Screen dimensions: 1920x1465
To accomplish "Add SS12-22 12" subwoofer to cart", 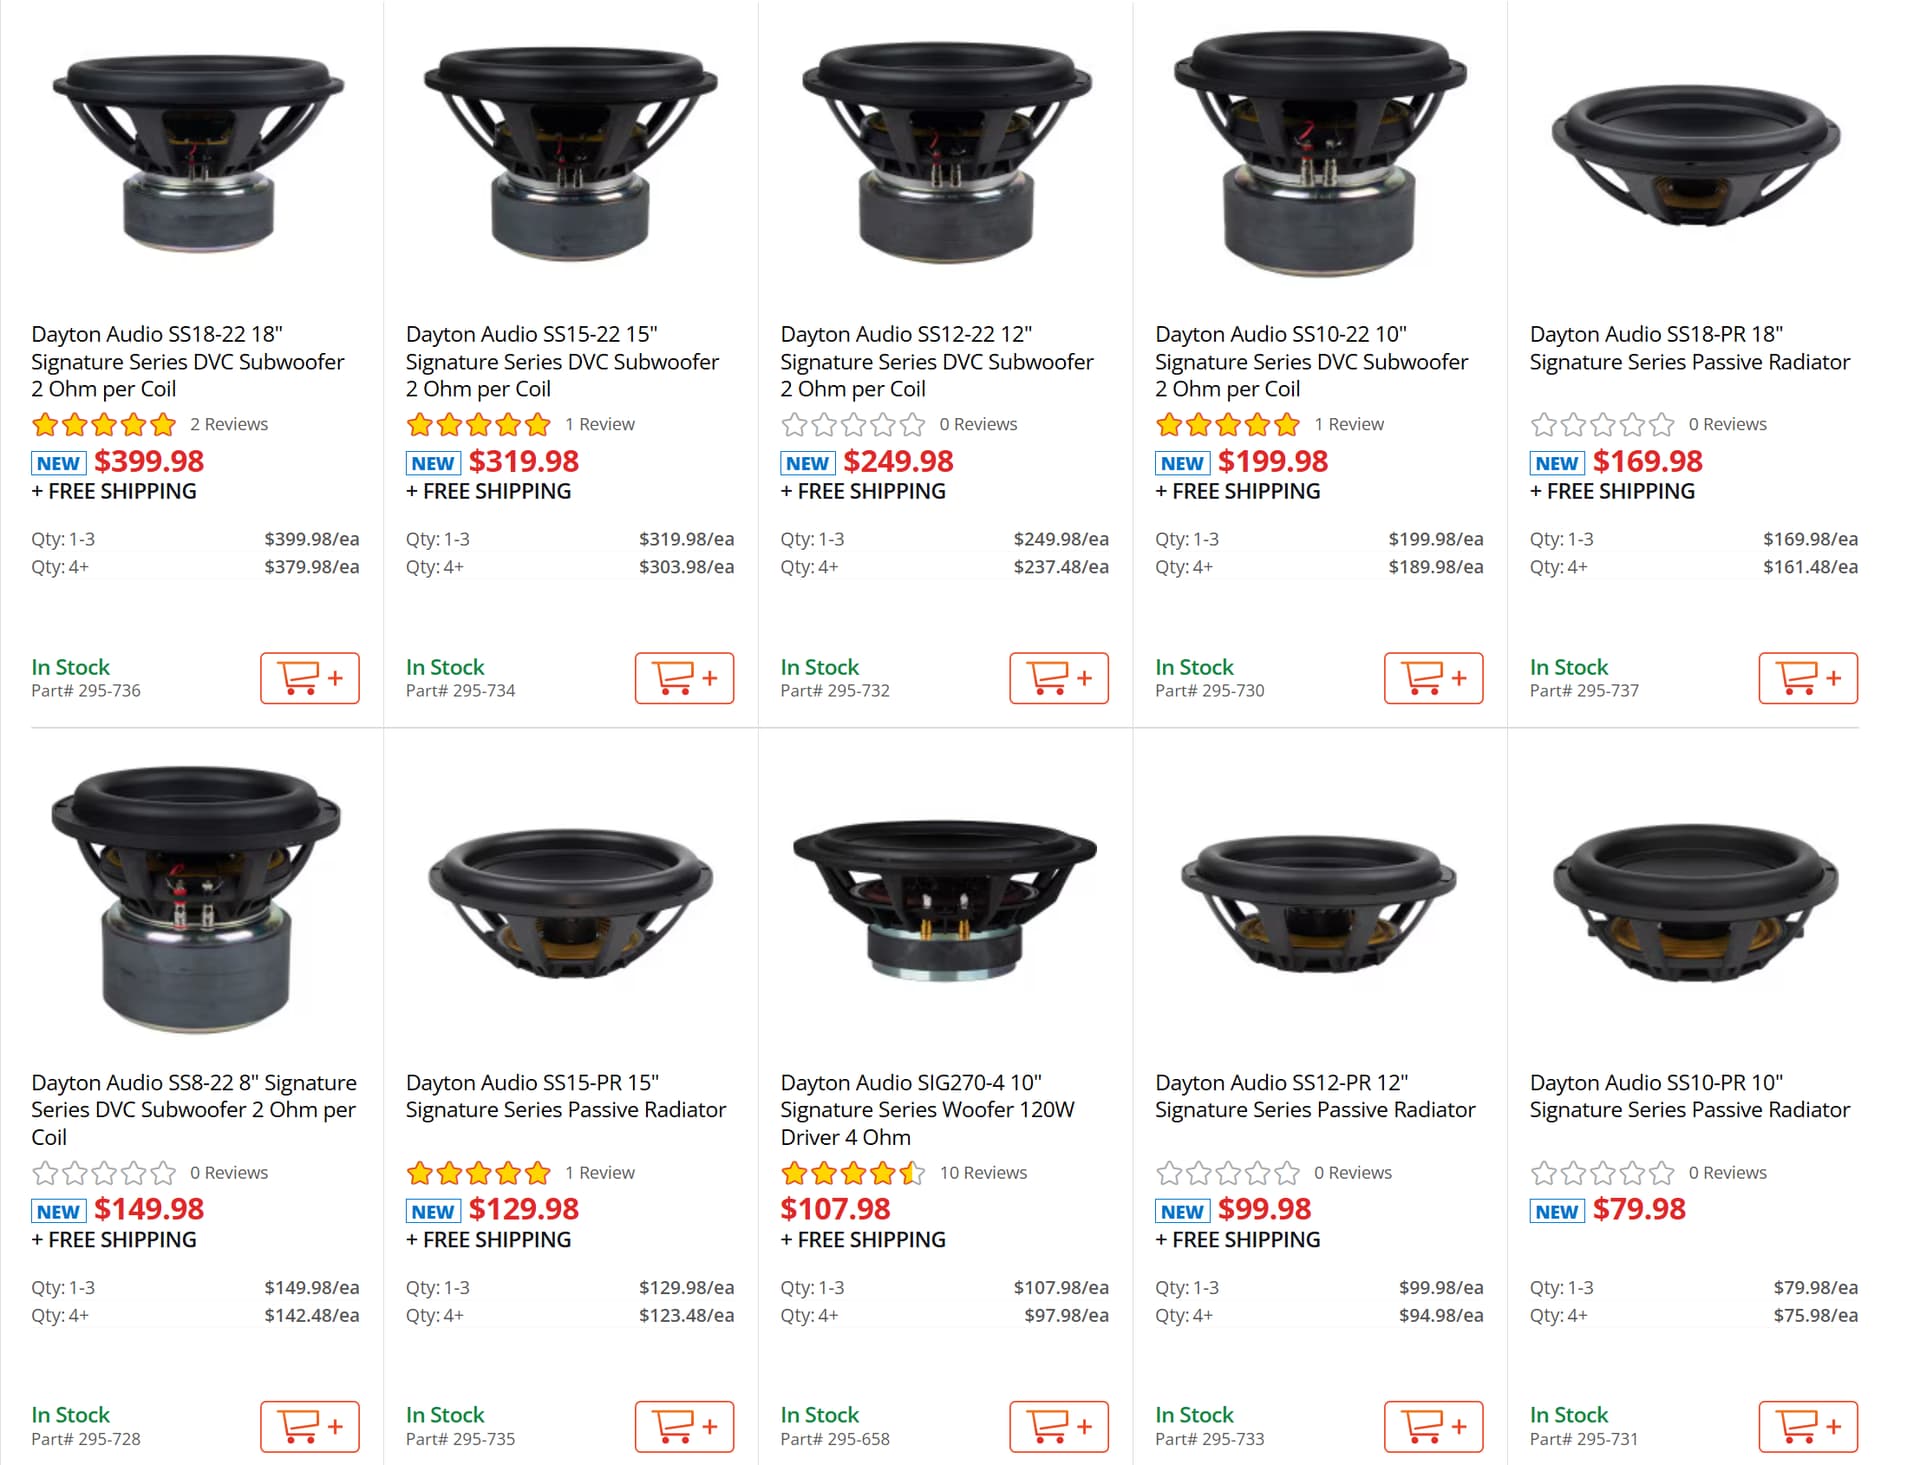I will [1058, 678].
